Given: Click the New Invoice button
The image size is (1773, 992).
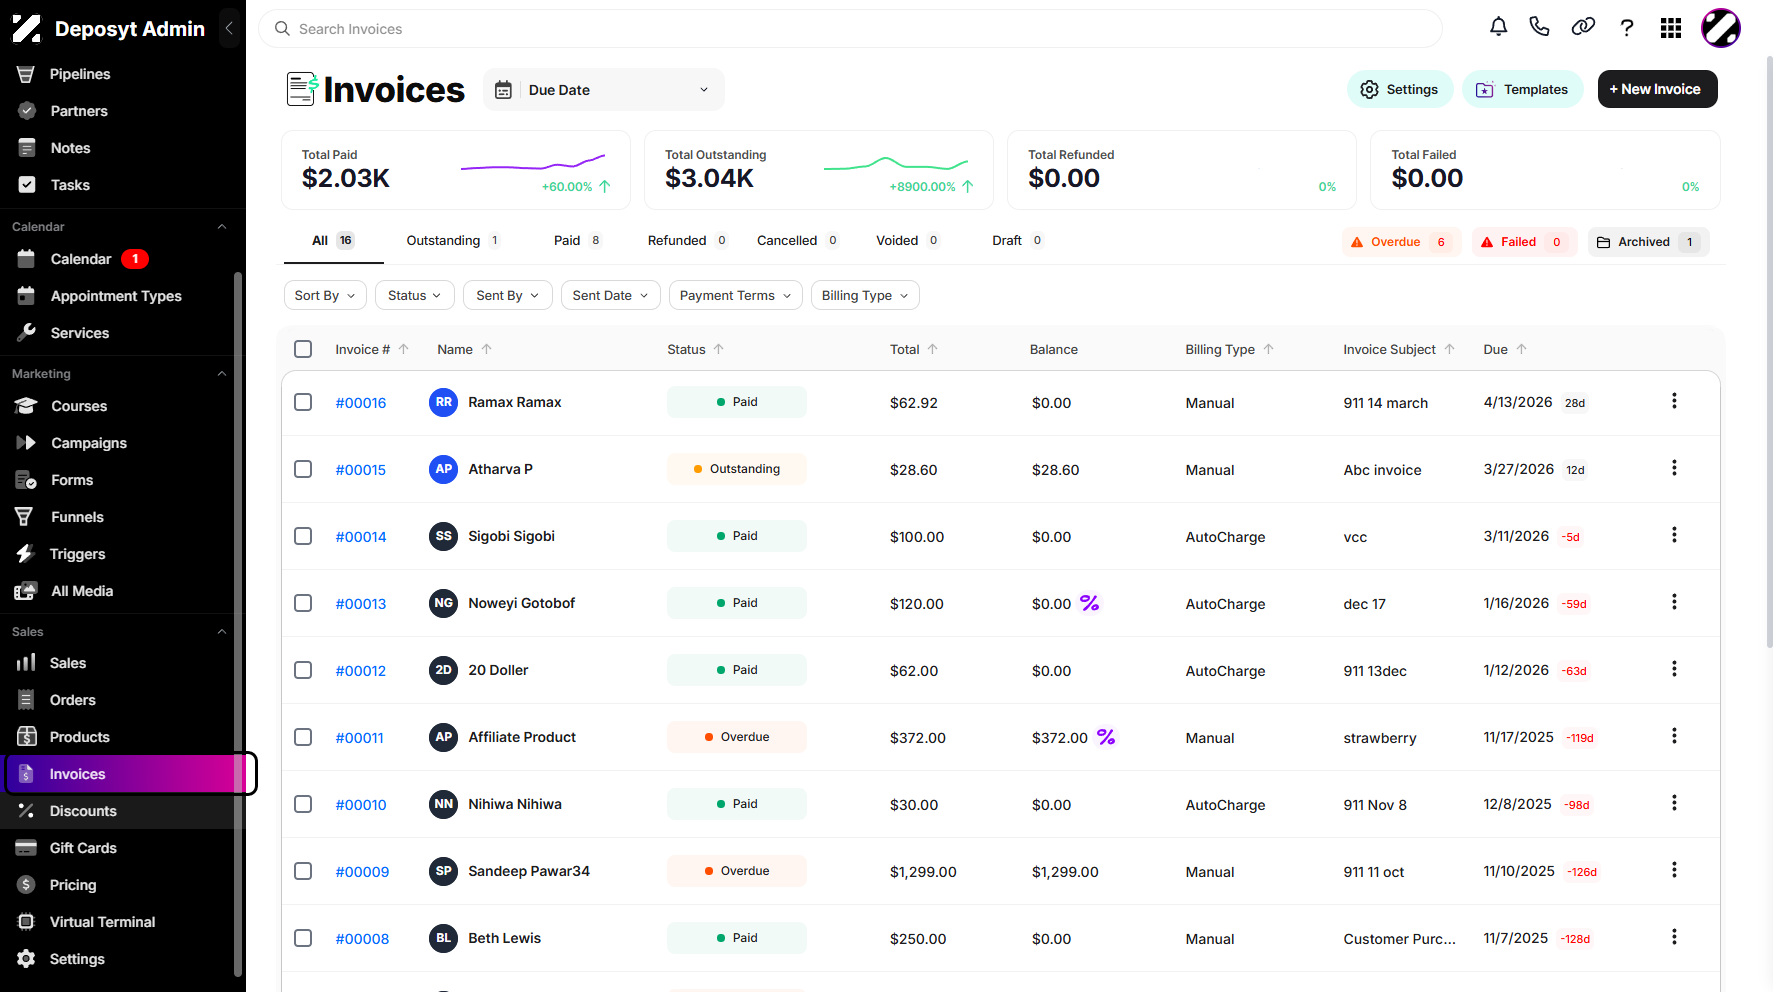Looking at the screenshot, I should (1657, 89).
